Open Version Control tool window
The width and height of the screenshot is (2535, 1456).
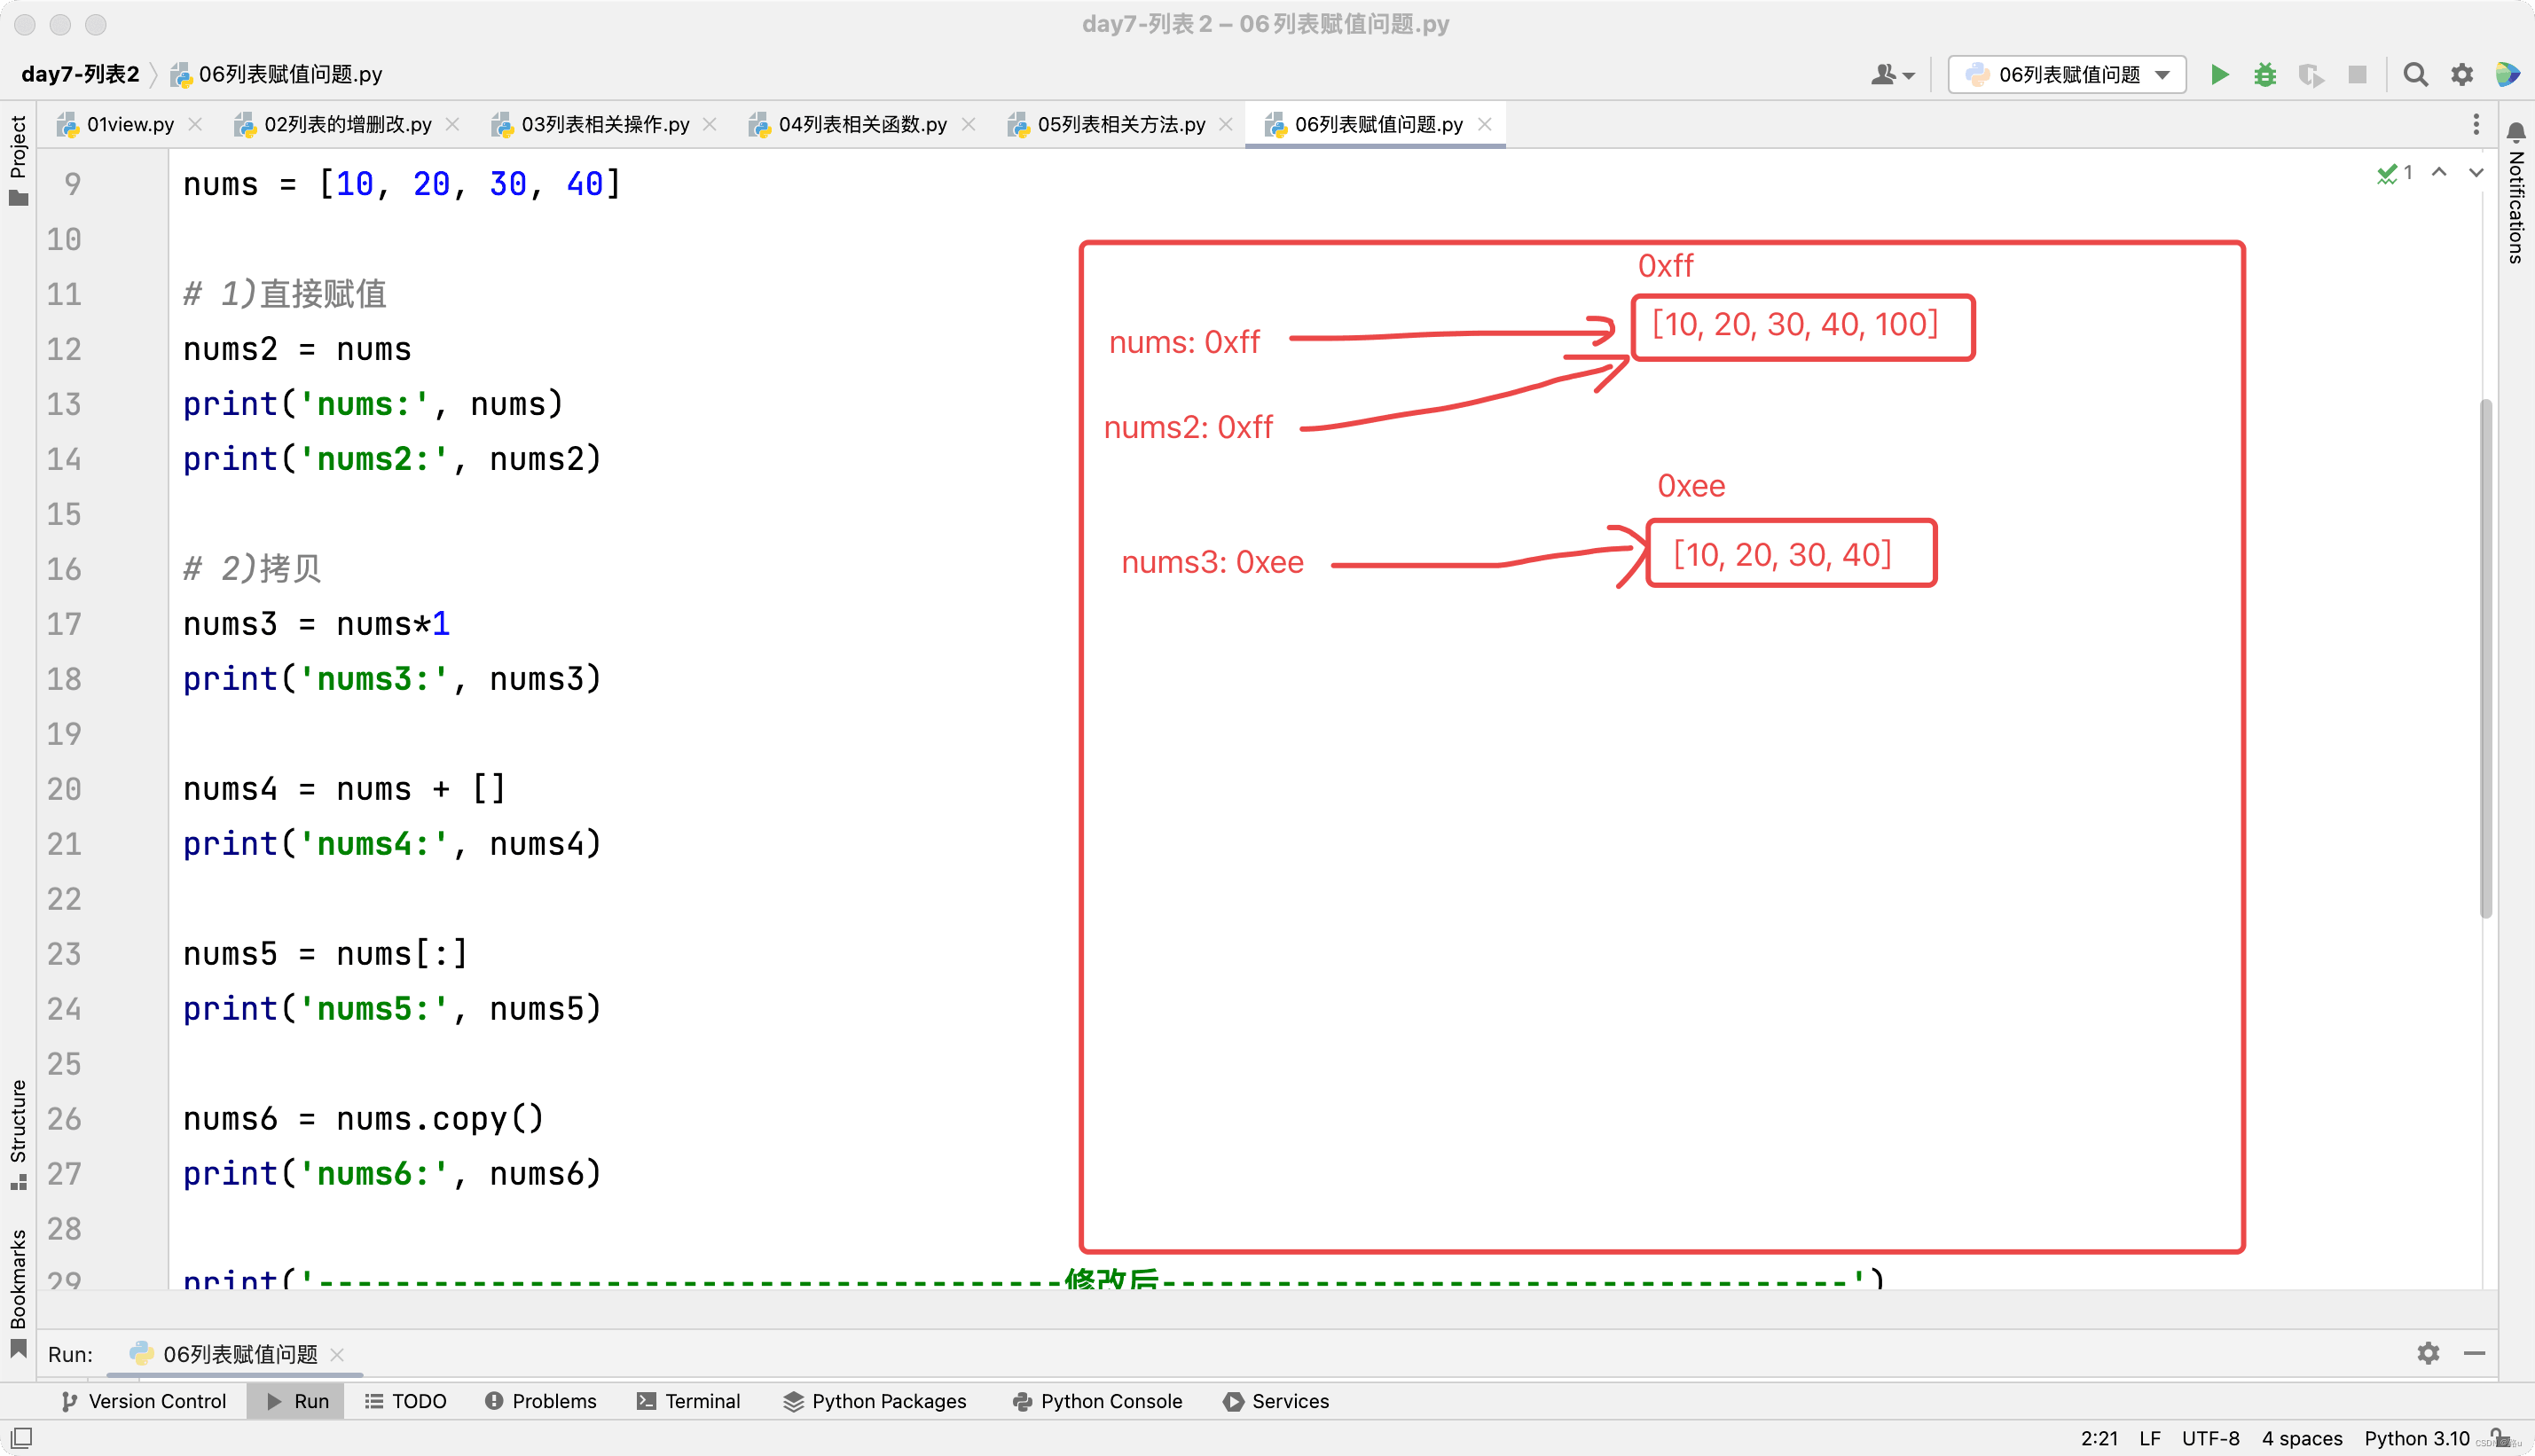143,1401
